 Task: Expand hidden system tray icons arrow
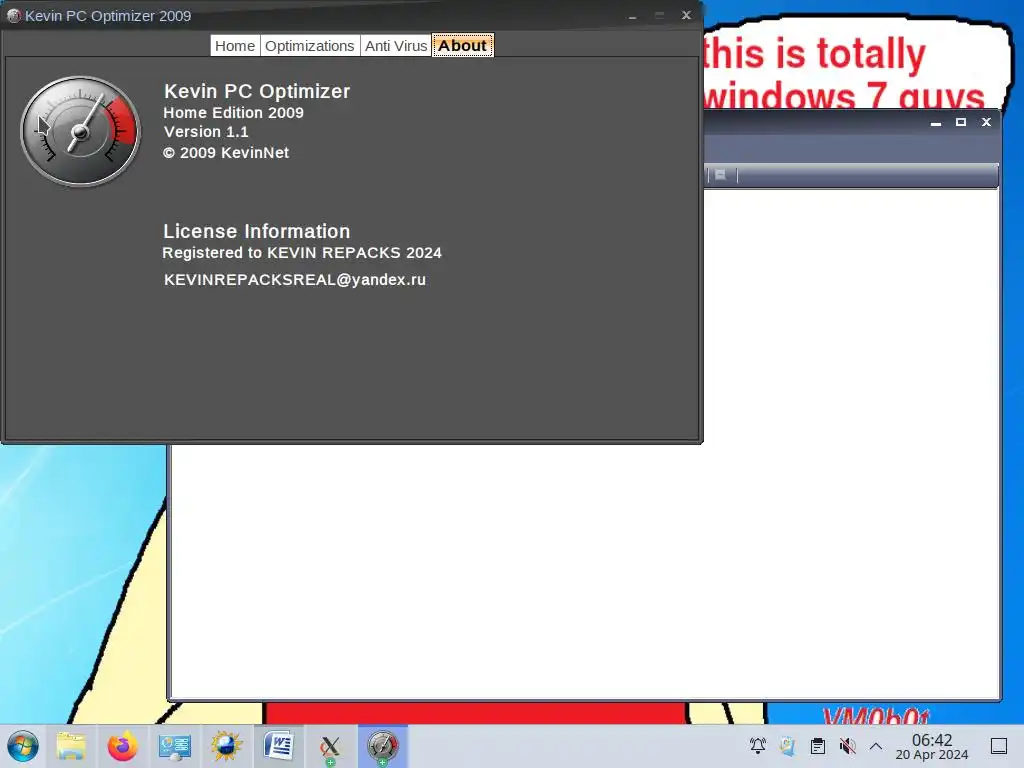coord(876,746)
